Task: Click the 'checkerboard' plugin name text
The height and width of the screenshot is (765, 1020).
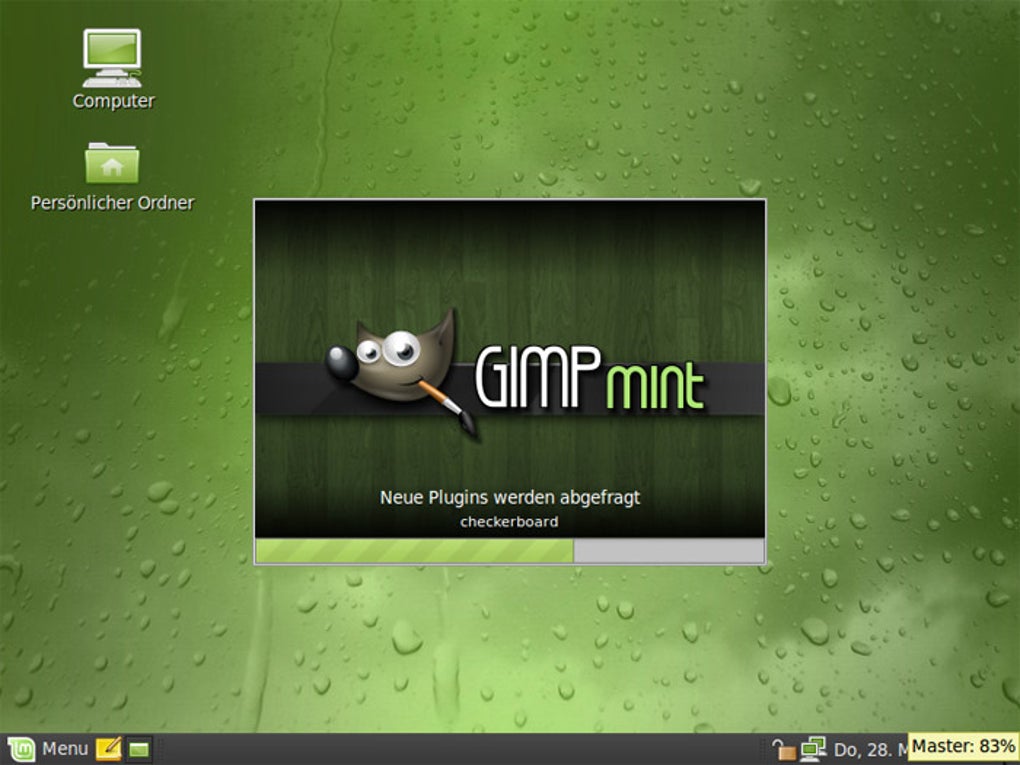Action: (x=509, y=522)
